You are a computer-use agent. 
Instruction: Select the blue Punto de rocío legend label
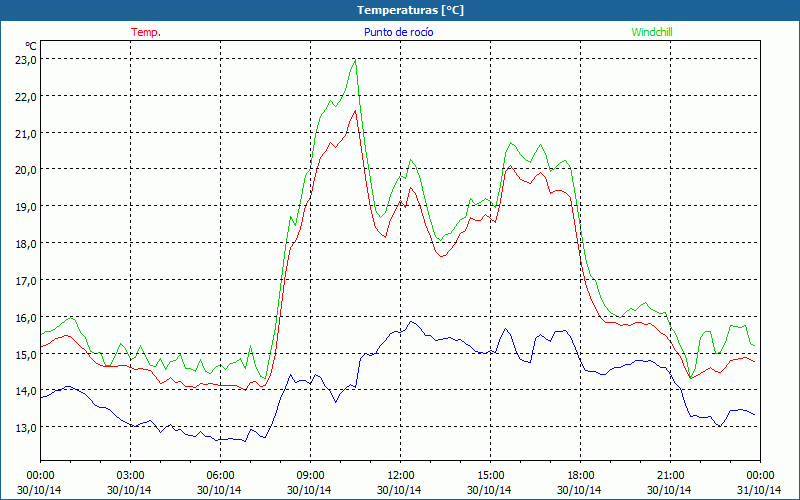click(398, 32)
